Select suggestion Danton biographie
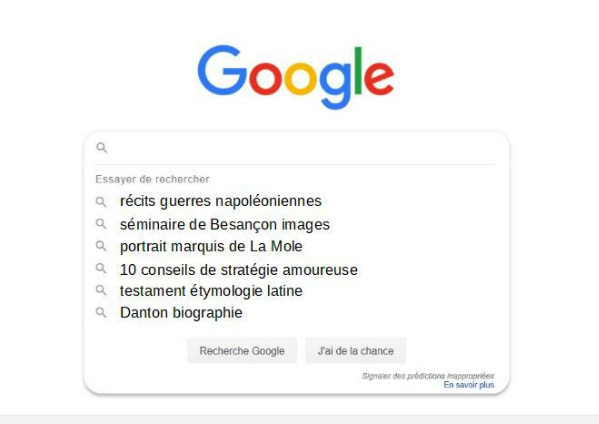 click(x=181, y=313)
